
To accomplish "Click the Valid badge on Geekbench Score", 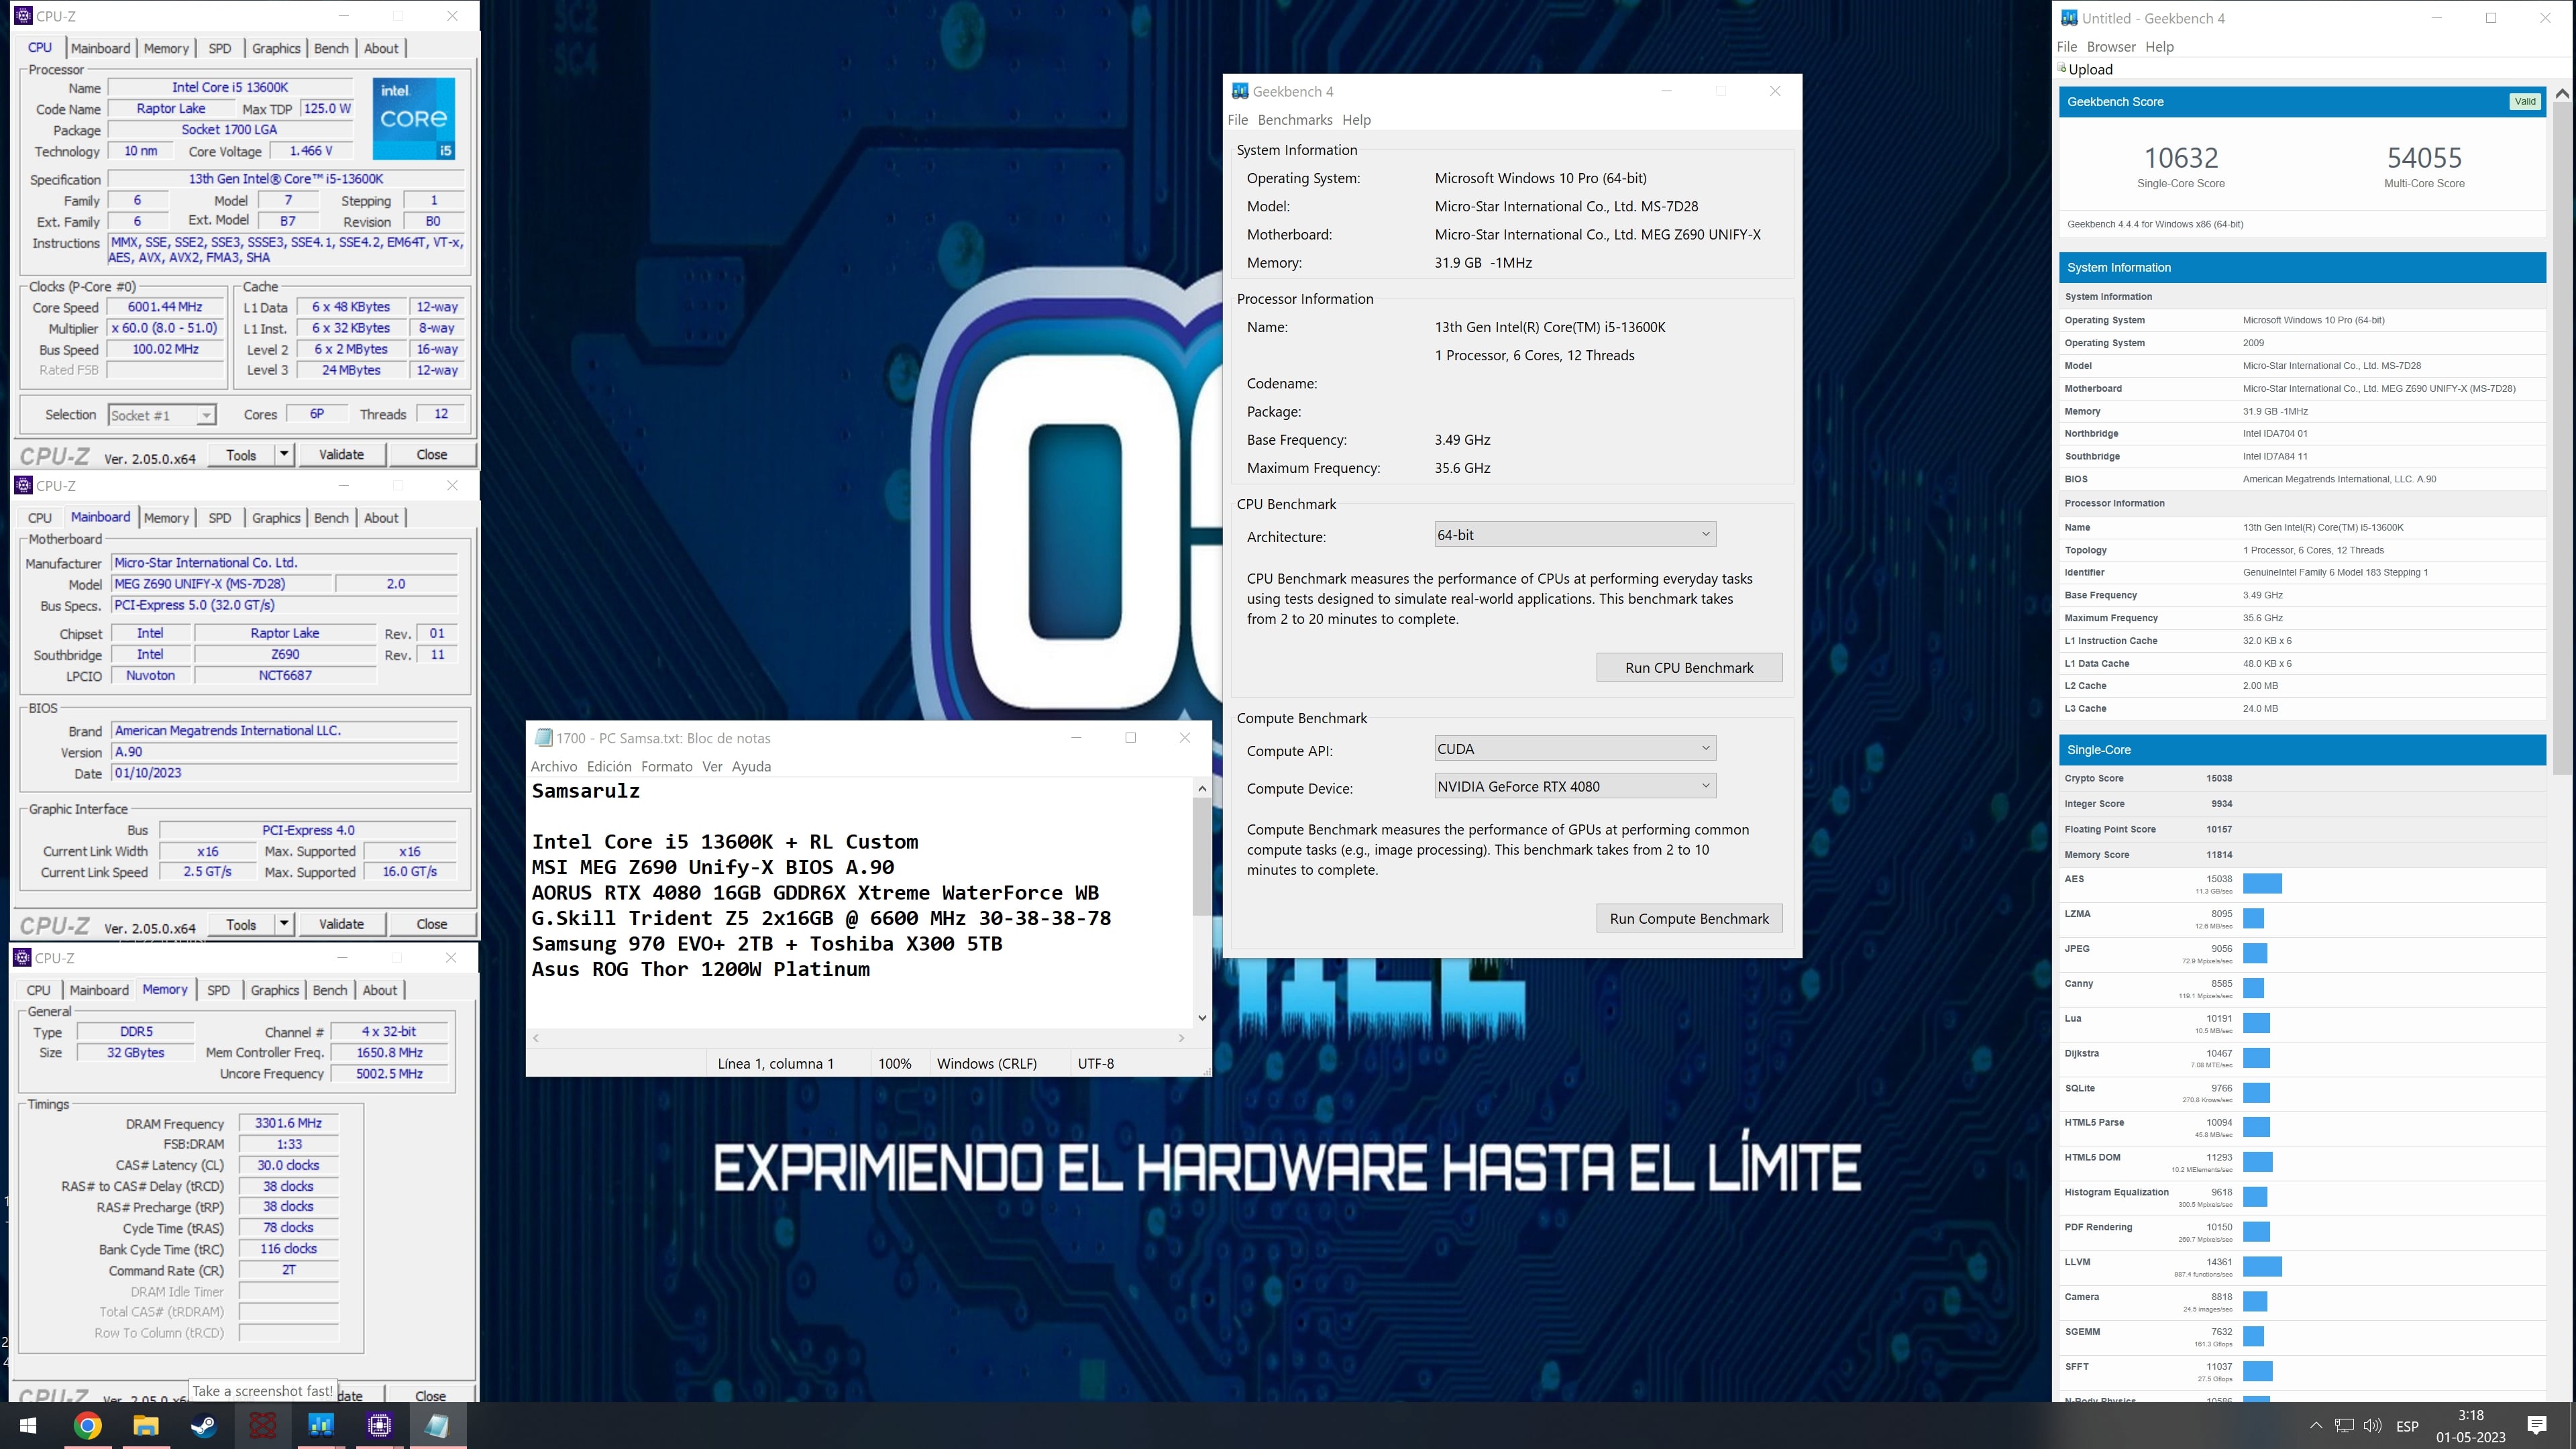I will (x=2525, y=101).
